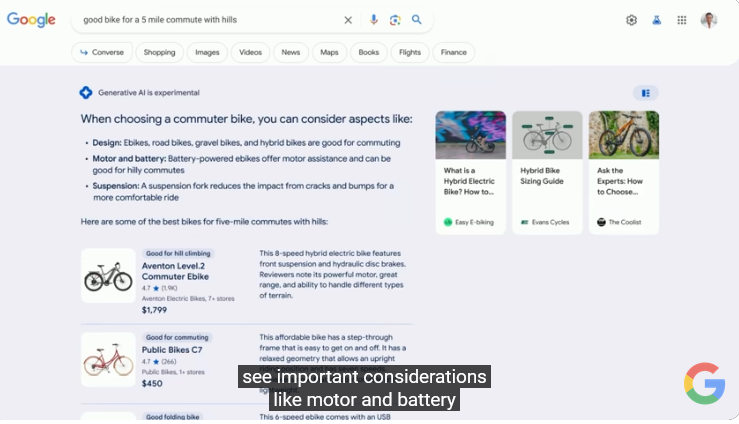This screenshot has width=739, height=424.
Task: Open Google apps grid
Action: point(682,20)
